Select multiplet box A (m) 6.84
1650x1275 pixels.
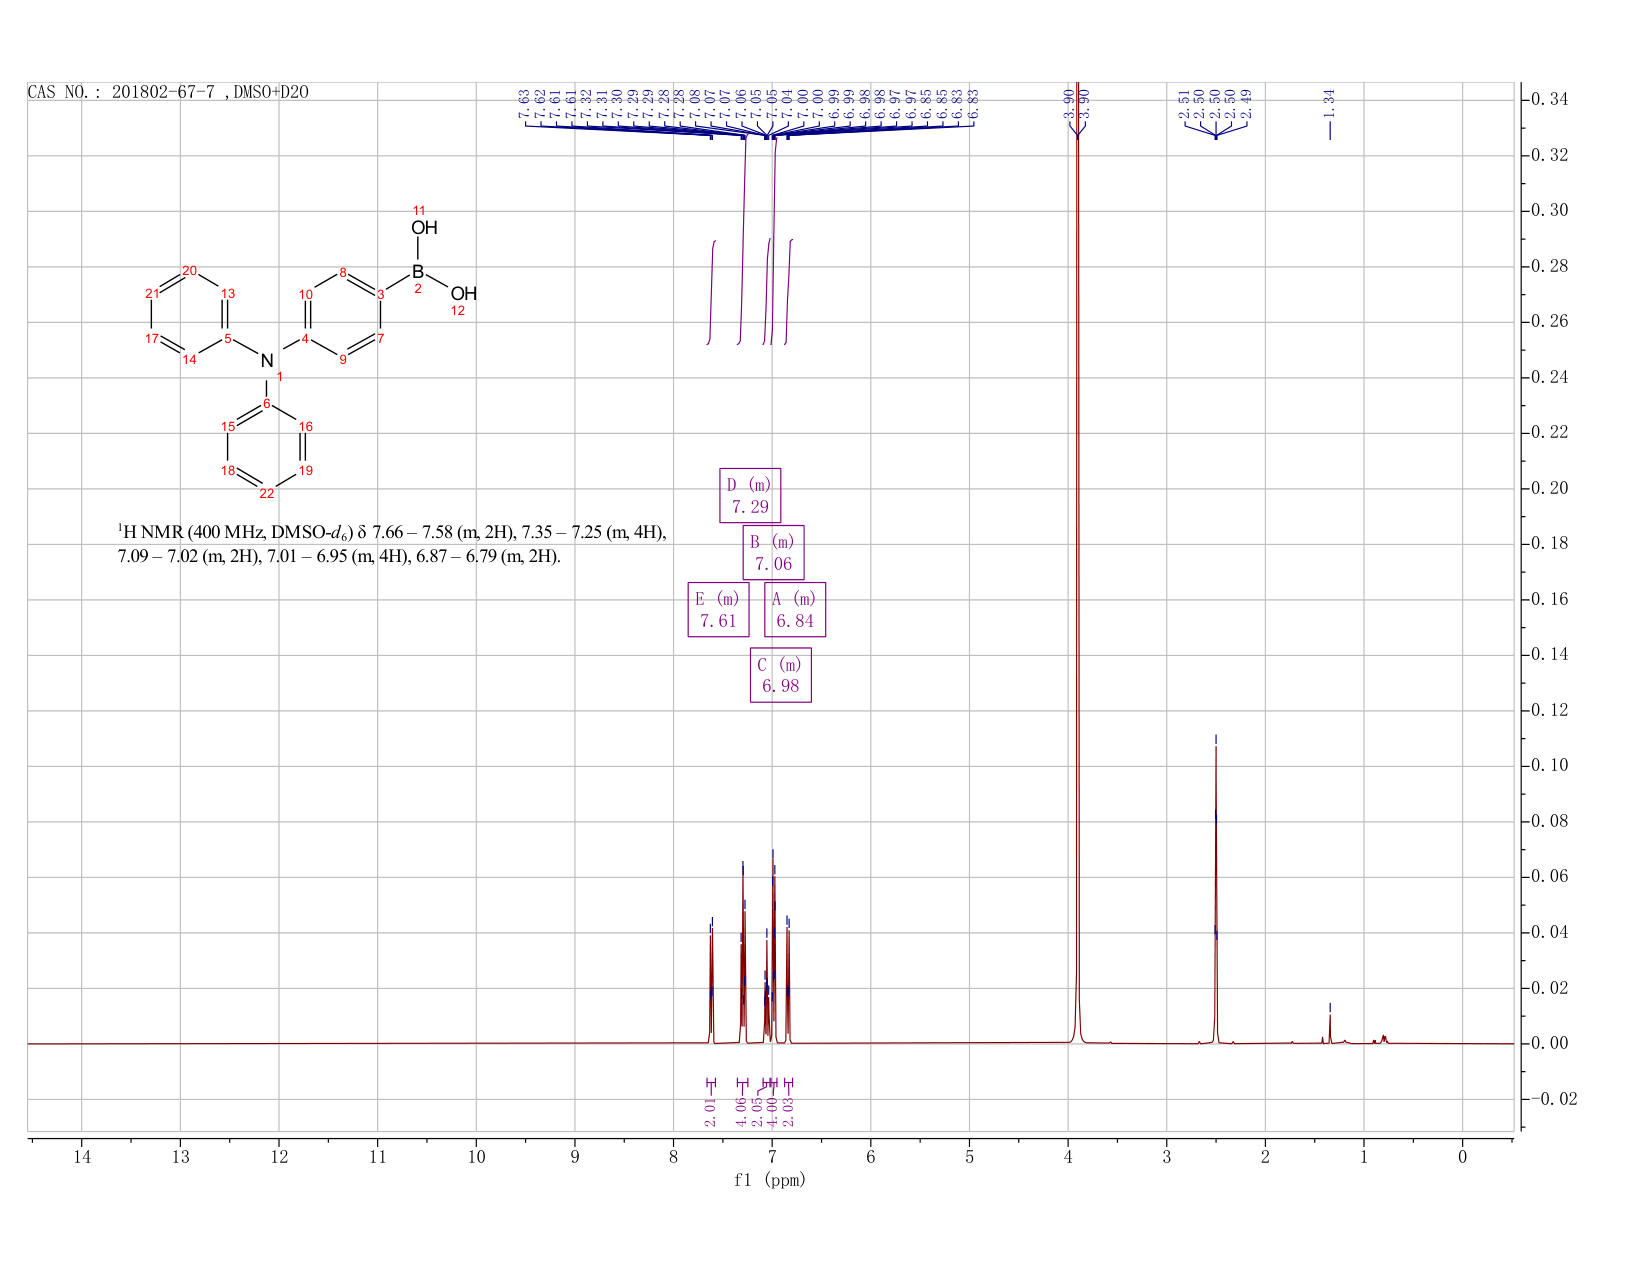pyautogui.click(x=795, y=609)
